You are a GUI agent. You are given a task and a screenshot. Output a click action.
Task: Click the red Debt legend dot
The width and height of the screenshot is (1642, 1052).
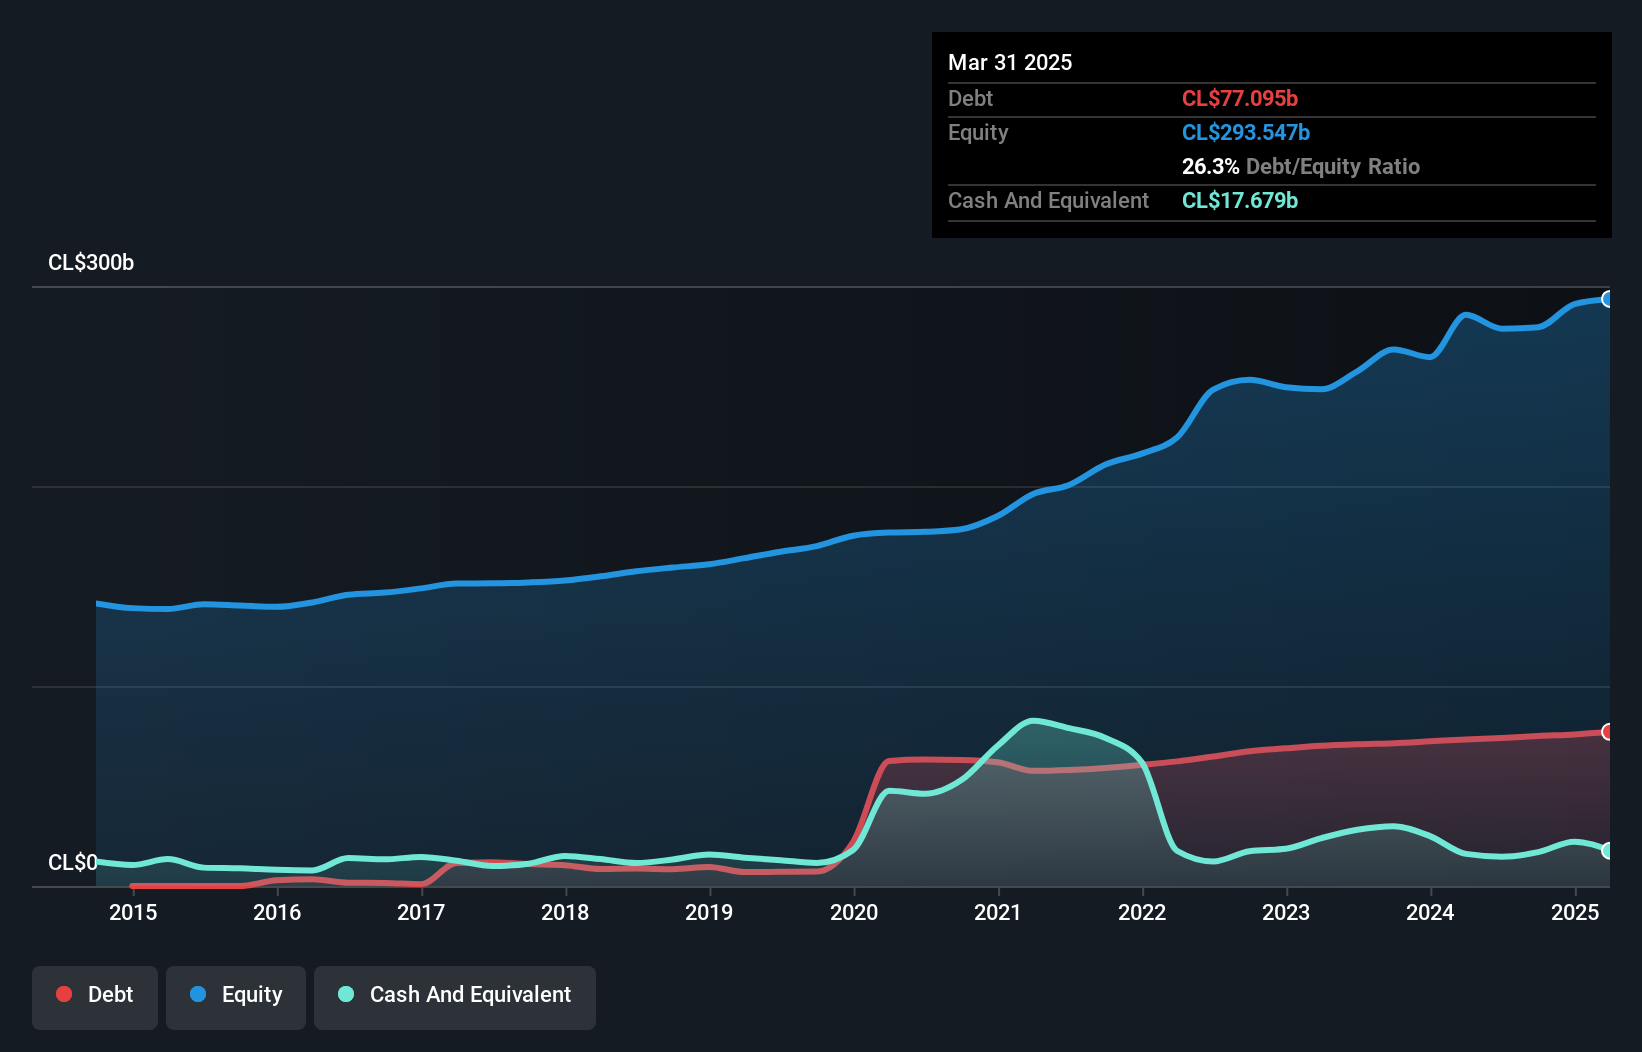[64, 994]
